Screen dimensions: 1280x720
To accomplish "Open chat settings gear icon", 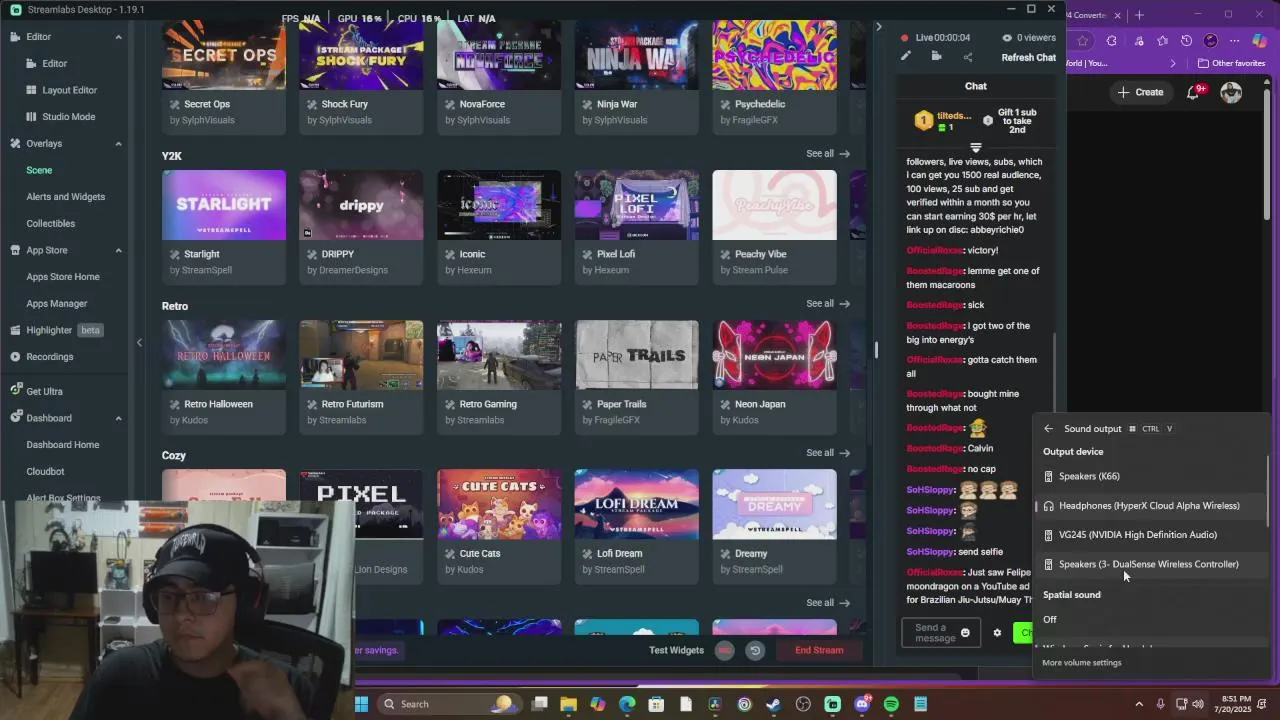I will [x=997, y=632].
